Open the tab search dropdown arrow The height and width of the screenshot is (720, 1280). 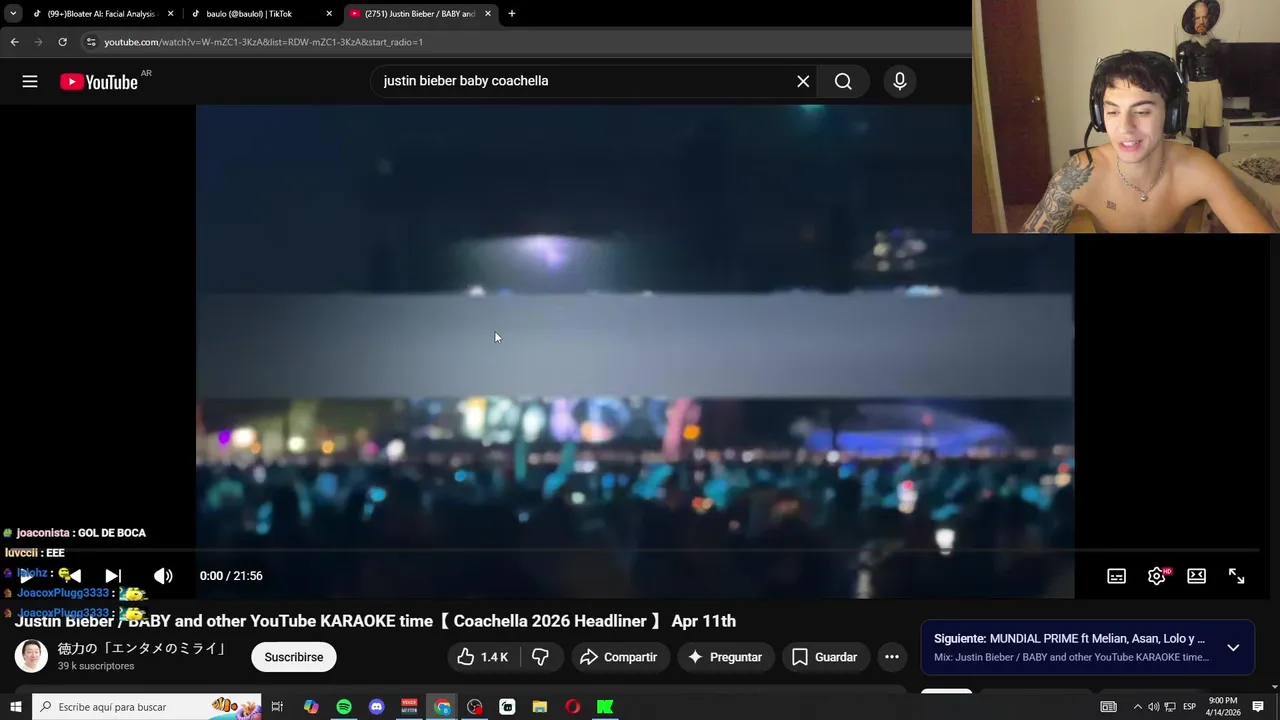[13, 14]
